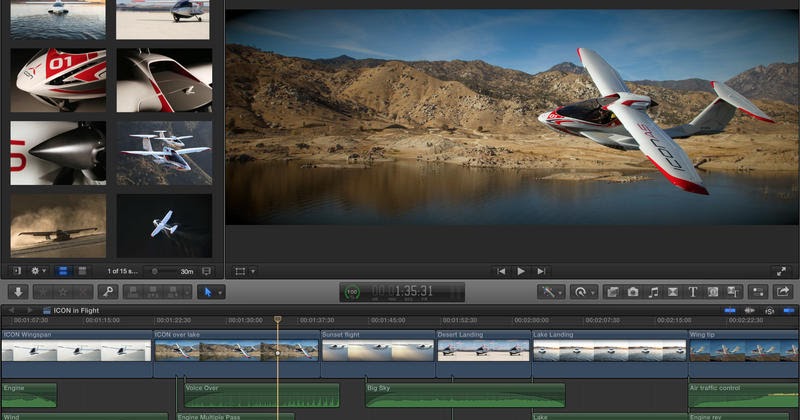Open Background Tasks 100% dial
Screen dimensions: 800x420
click(x=352, y=292)
